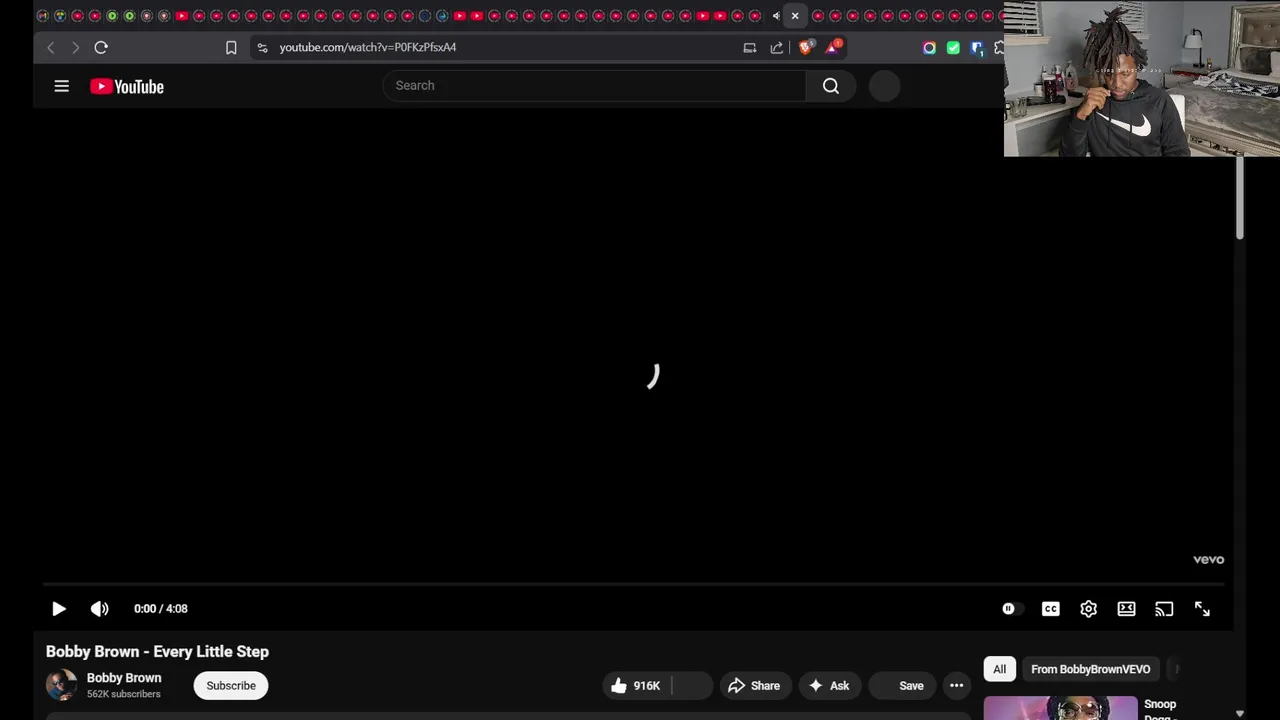Open the more actions three-dot menu
The image size is (1280, 720).
[957, 686]
